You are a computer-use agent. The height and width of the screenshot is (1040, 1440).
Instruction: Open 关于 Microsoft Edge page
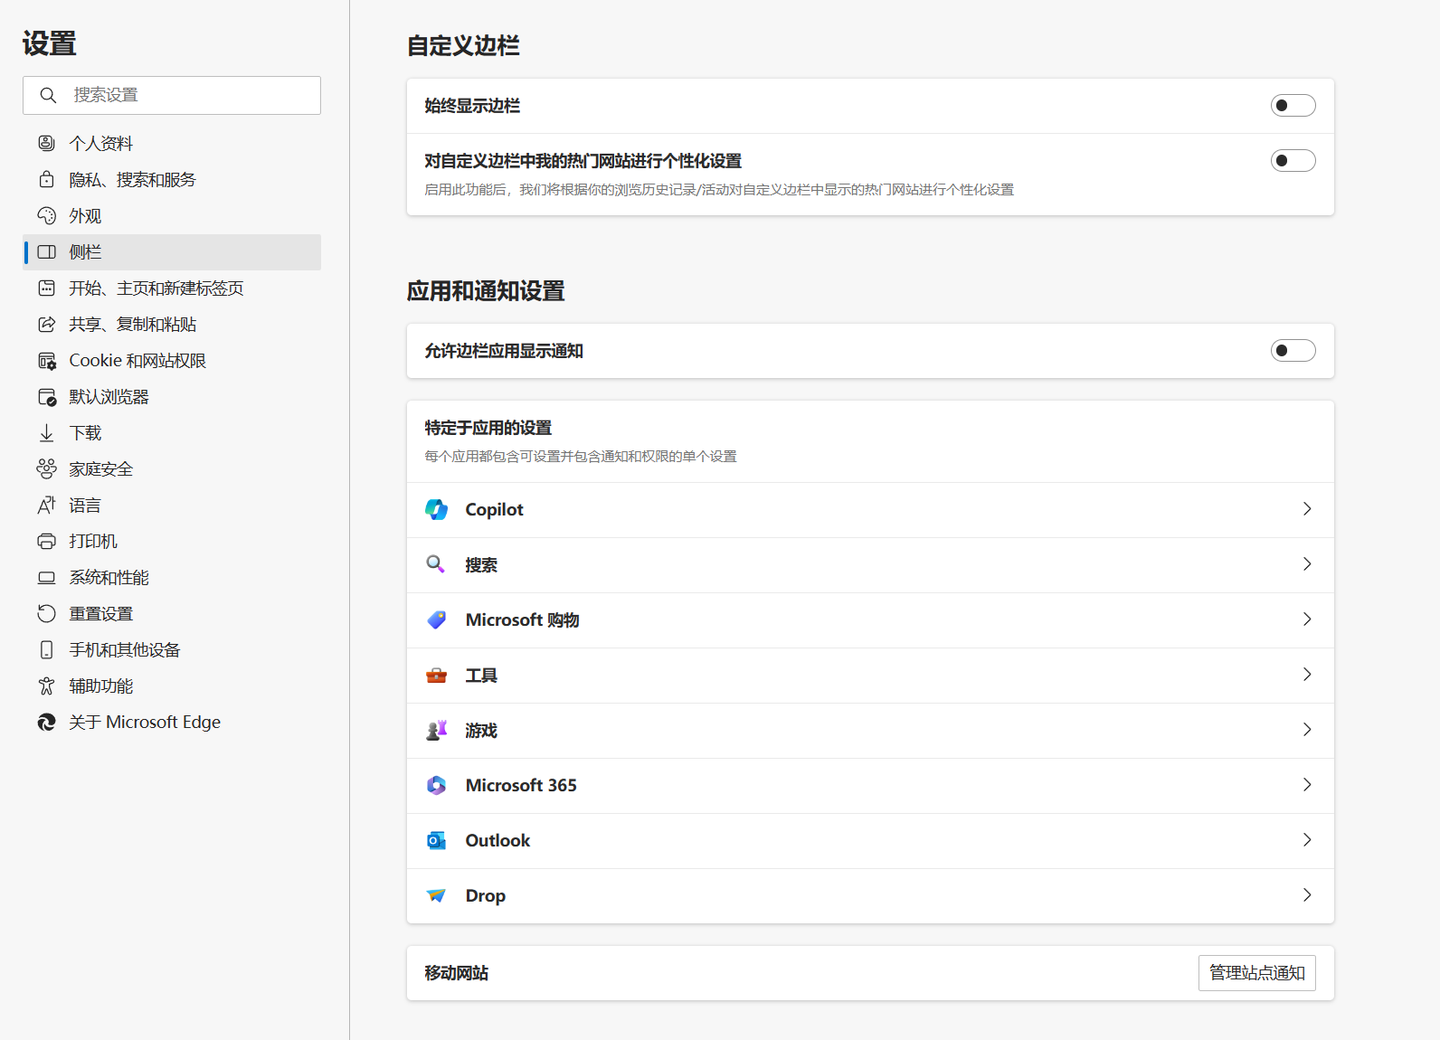(145, 721)
